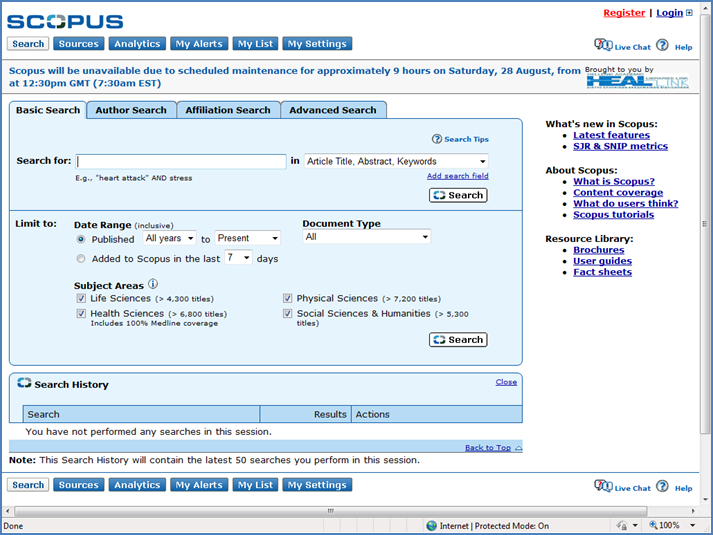713x535 pixels.
Task: Click the horizontal scrollbar right arrow
Action: pyautogui.click(x=693, y=511)
